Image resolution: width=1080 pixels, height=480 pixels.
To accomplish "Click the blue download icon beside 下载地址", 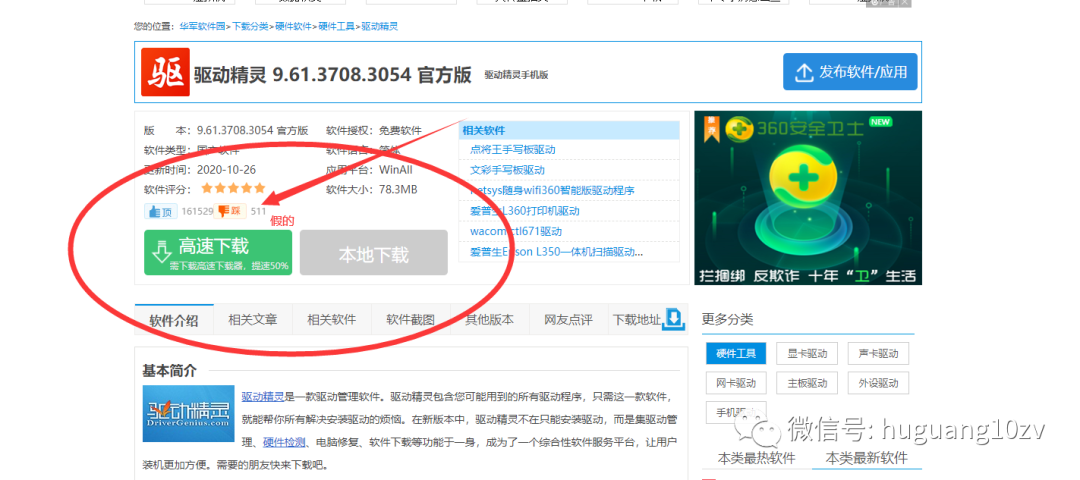I will tap(673, 320).
